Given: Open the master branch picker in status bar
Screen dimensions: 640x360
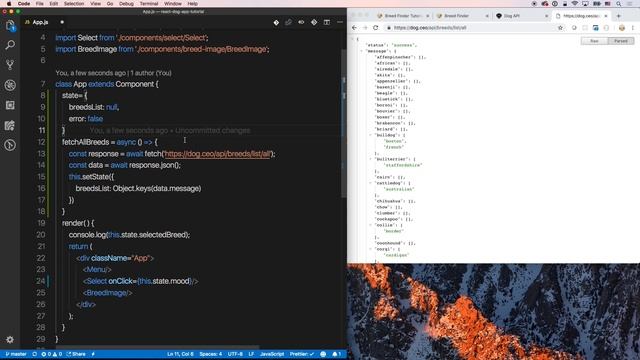Looking at the screenshot, I should point(16,354).
